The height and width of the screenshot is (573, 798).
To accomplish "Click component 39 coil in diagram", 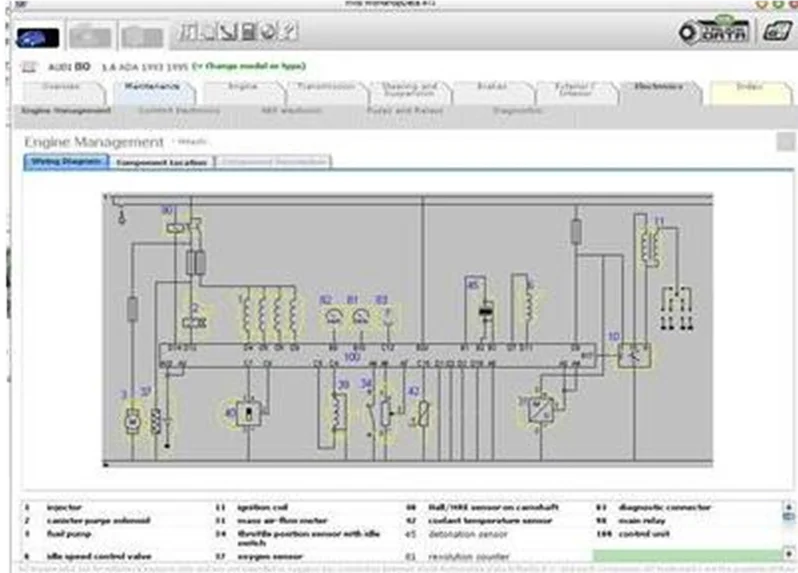I will [x=338, y=411].
